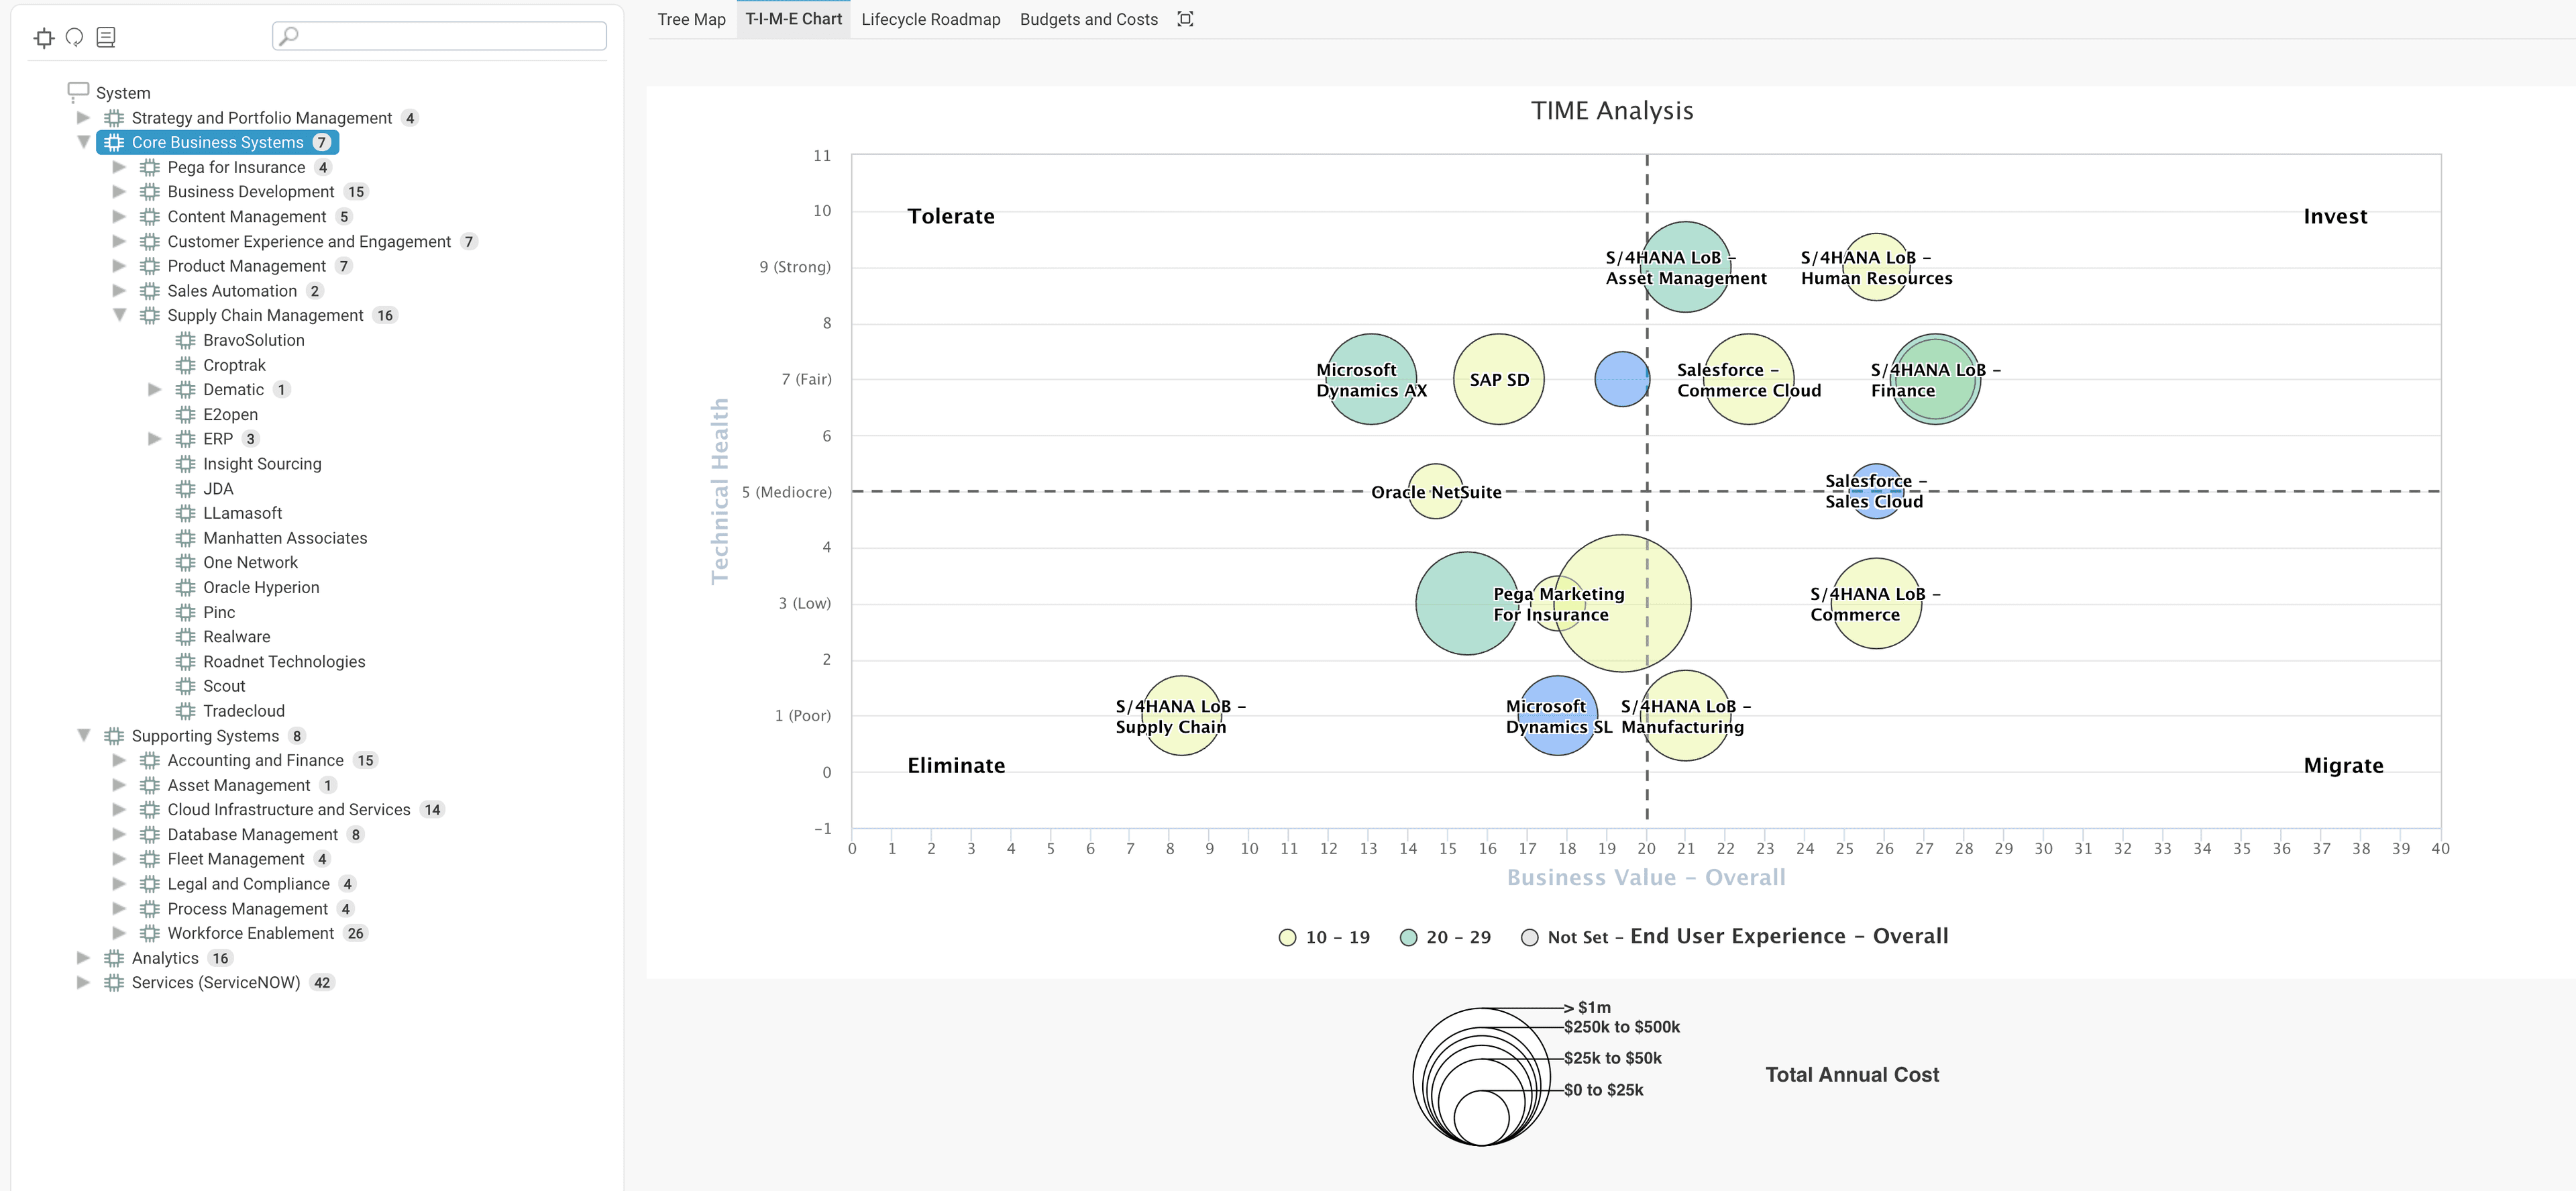Screen dimensions: 2576x1191
Task: Open the Budgets and Costs tab
Action: point(1088,19)
